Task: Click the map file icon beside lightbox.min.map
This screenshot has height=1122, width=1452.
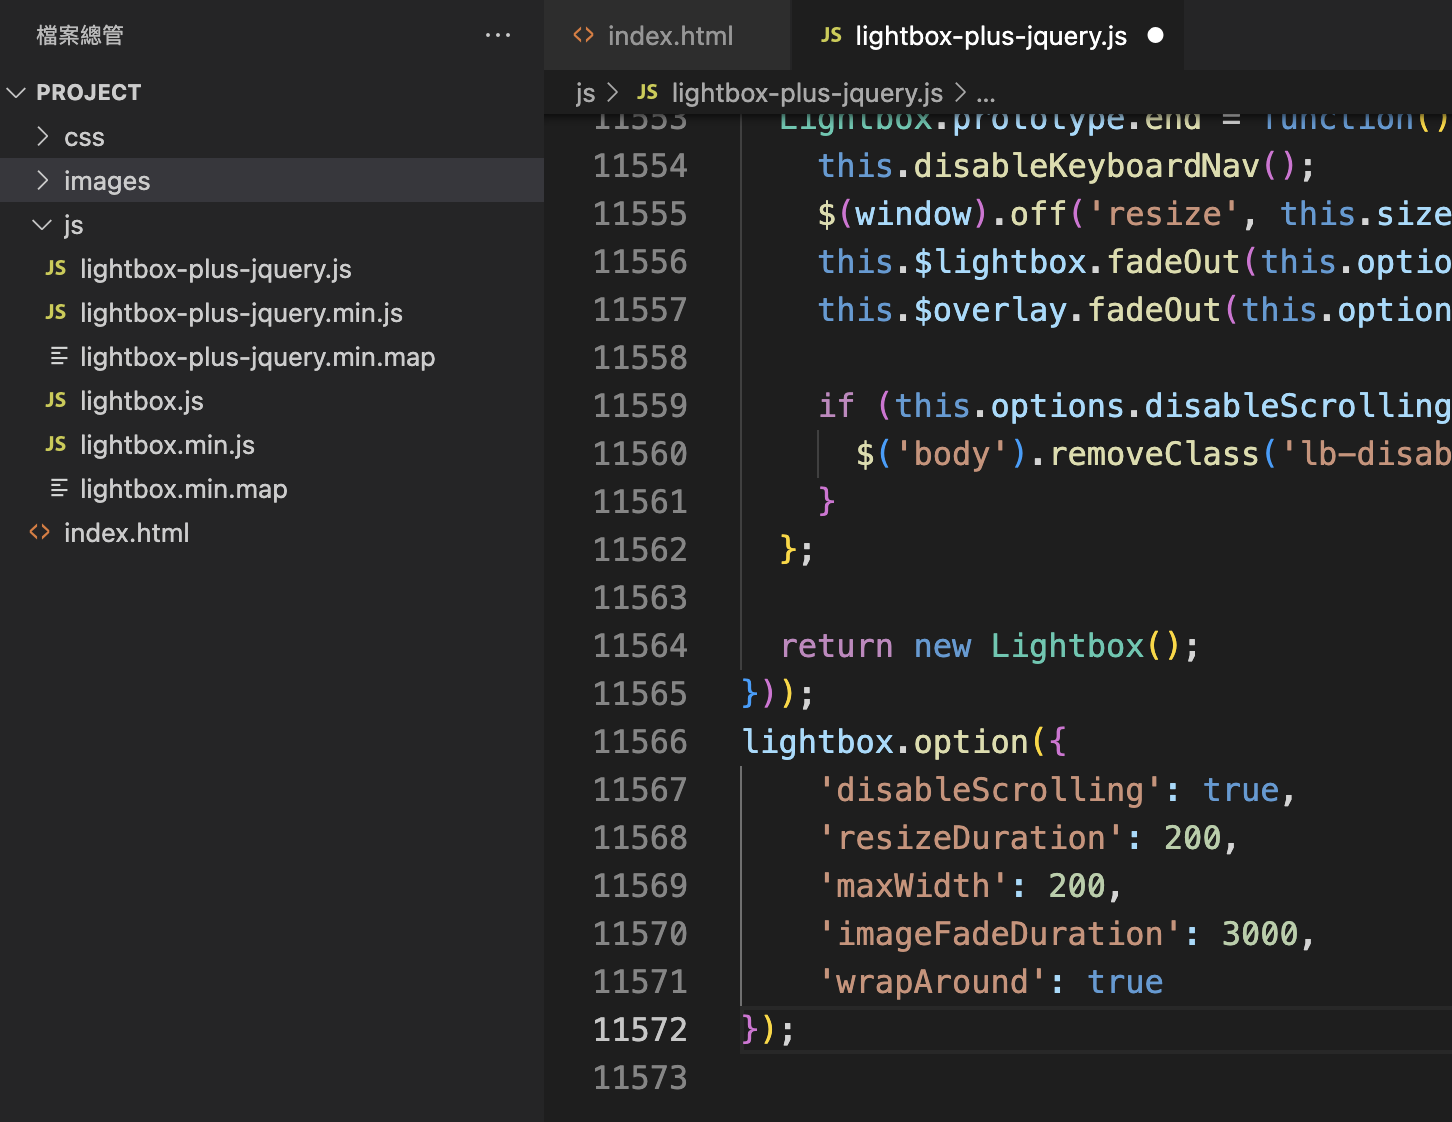Action: pyautogui.click(x=59, y=488)
